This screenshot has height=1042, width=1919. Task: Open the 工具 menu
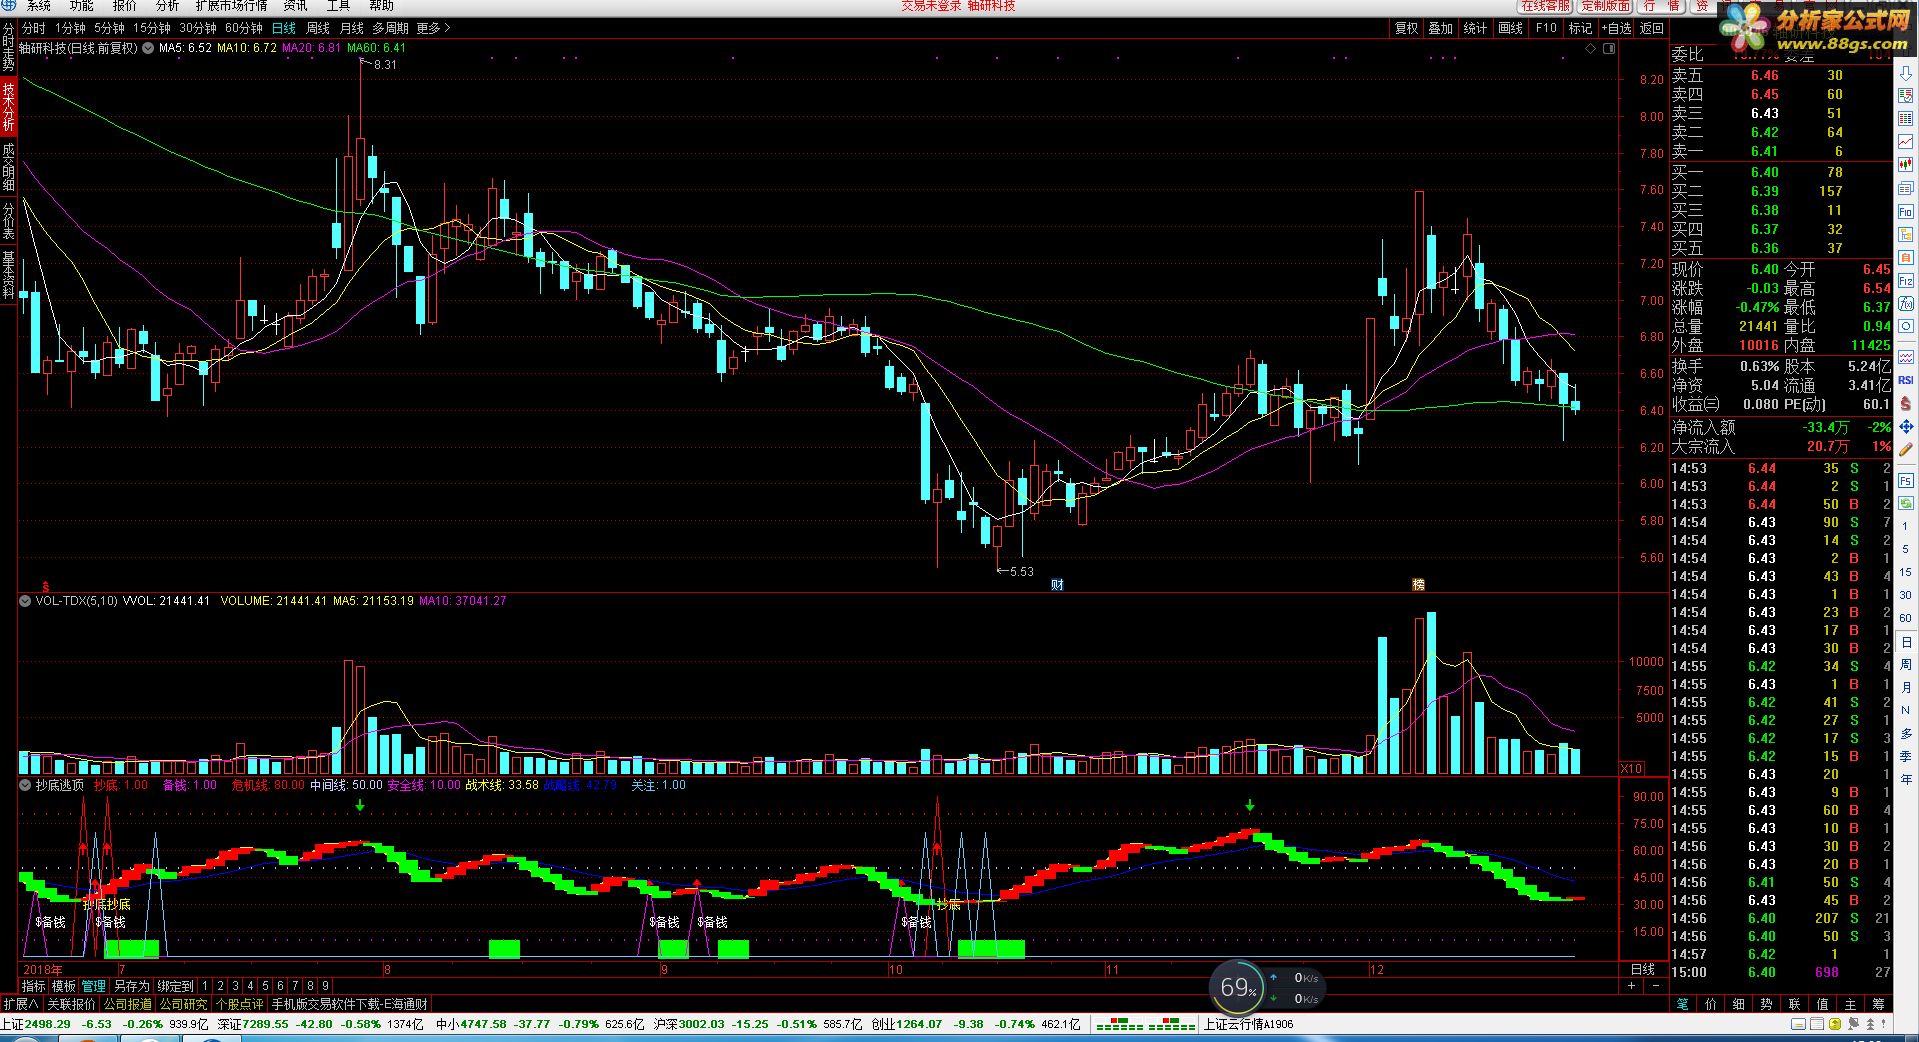[x=338, y=6]
